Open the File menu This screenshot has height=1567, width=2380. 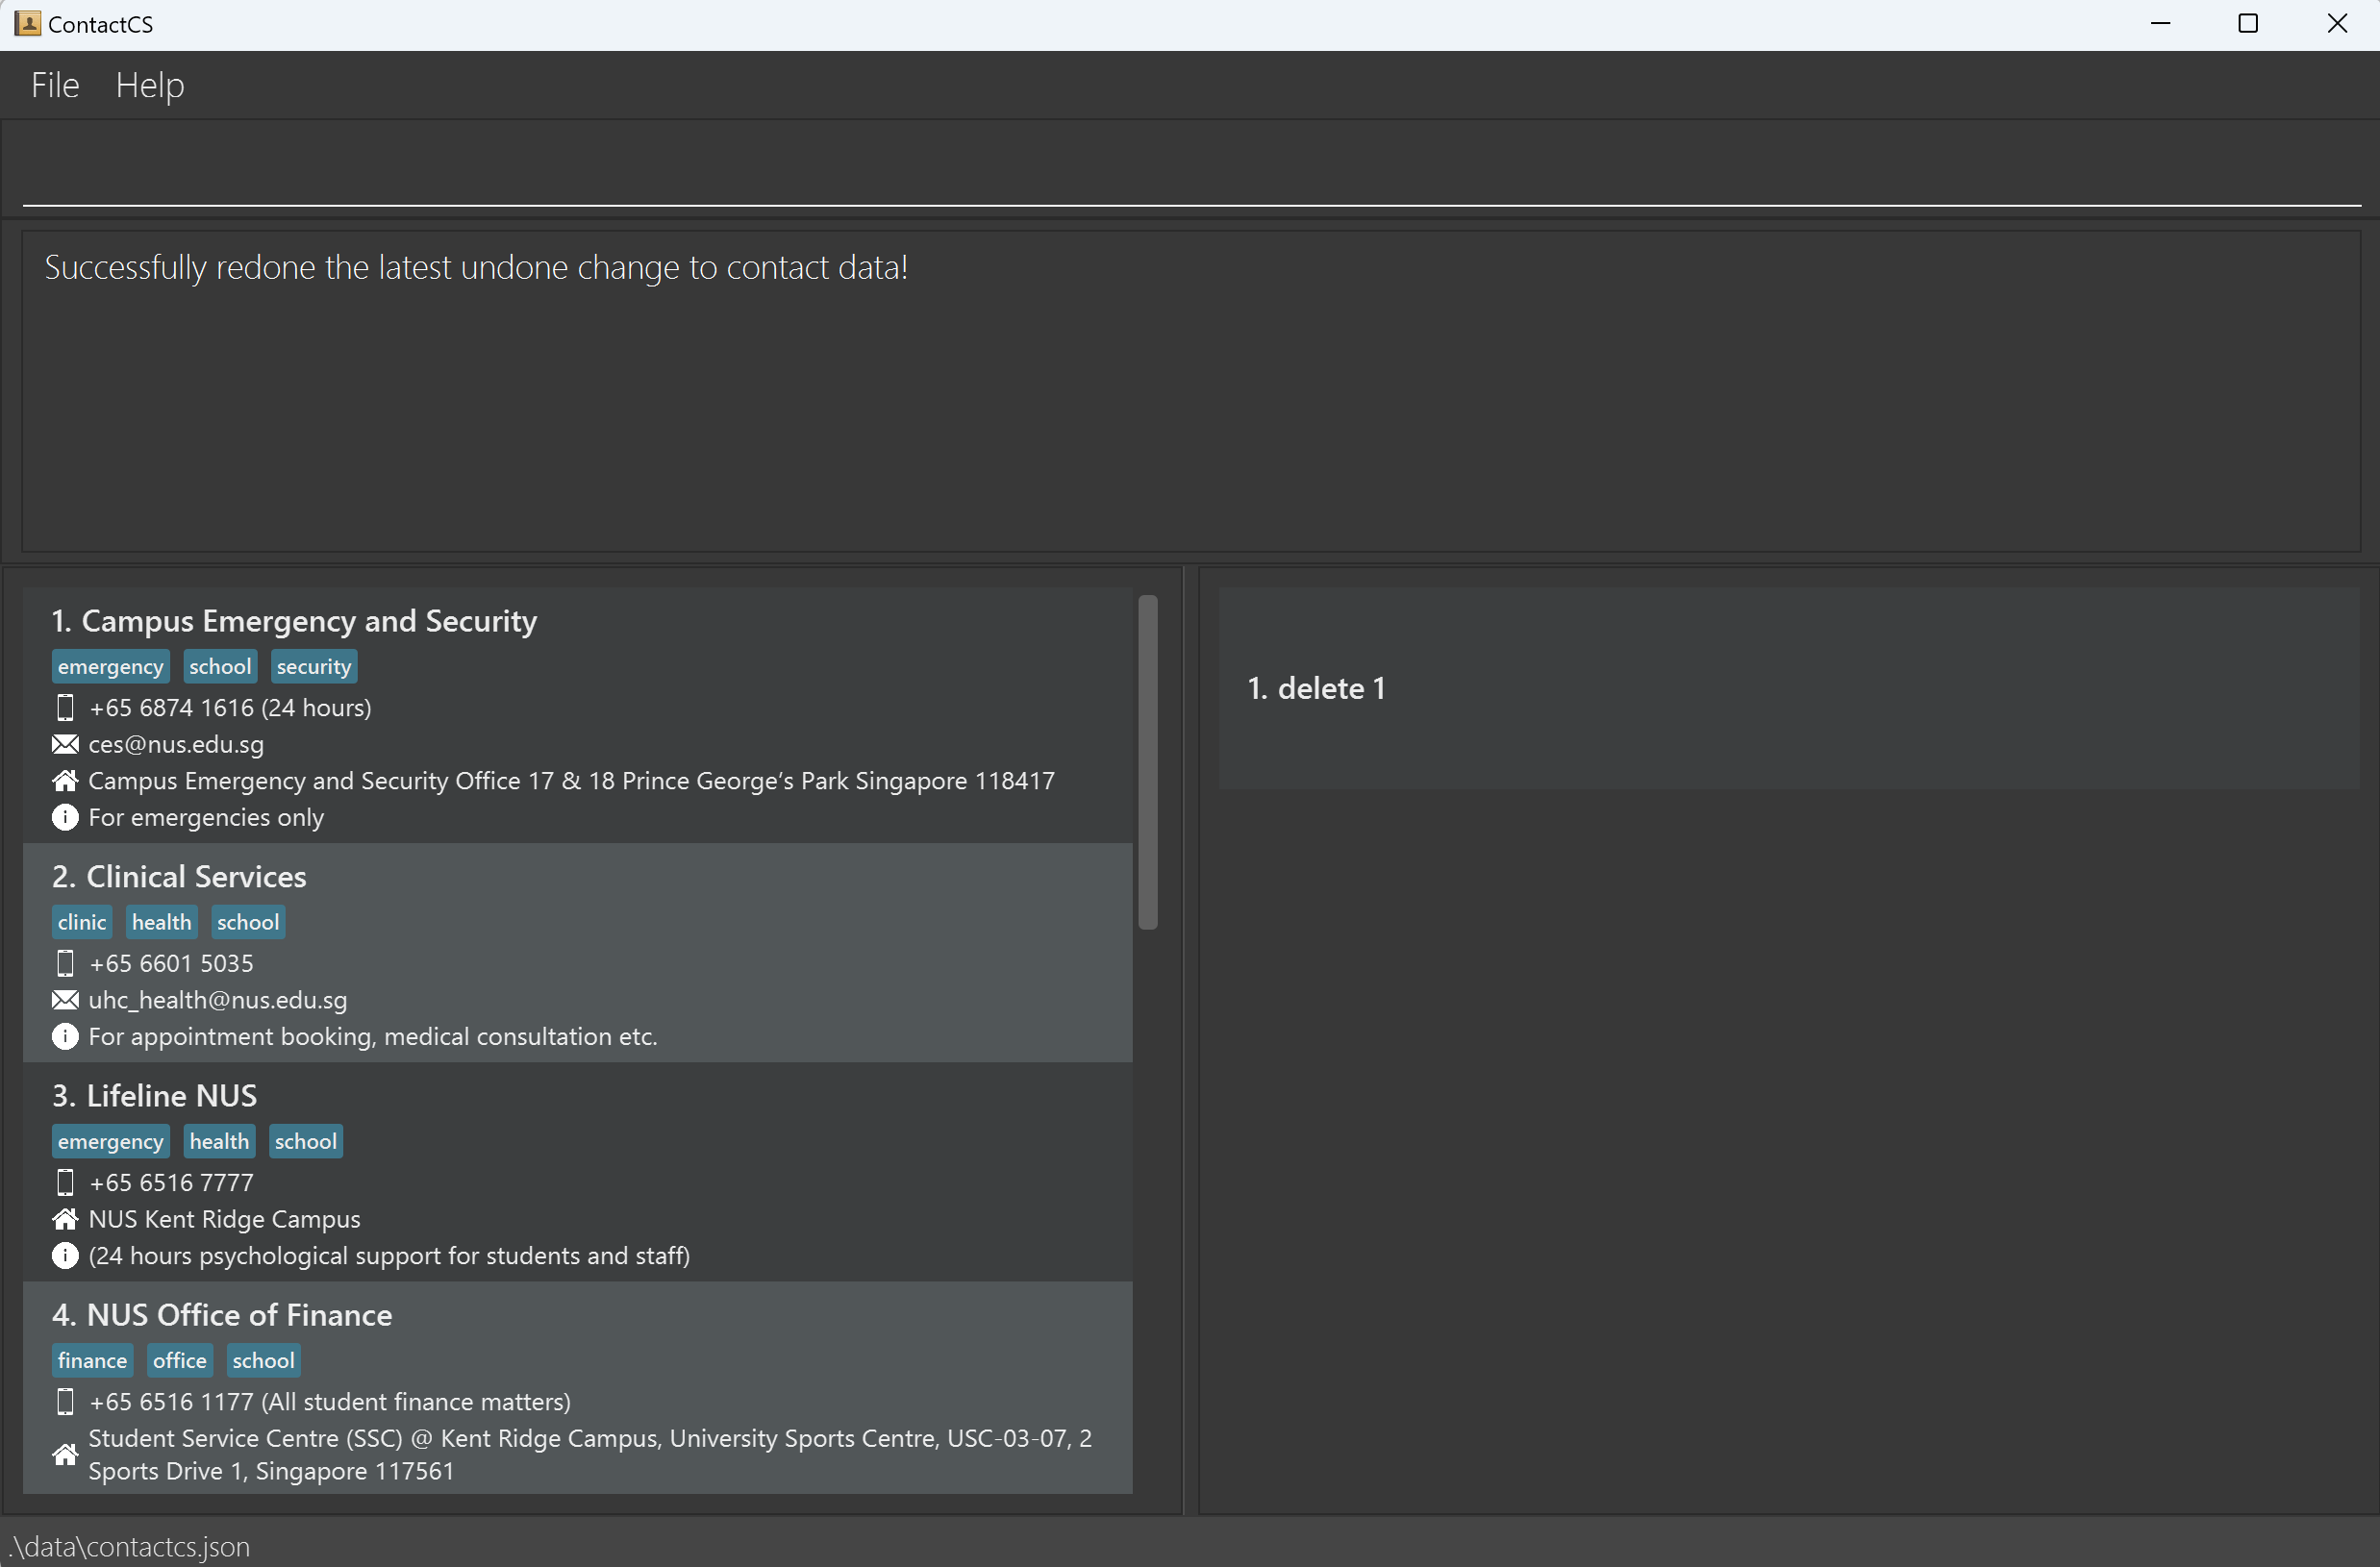(55, 85)
